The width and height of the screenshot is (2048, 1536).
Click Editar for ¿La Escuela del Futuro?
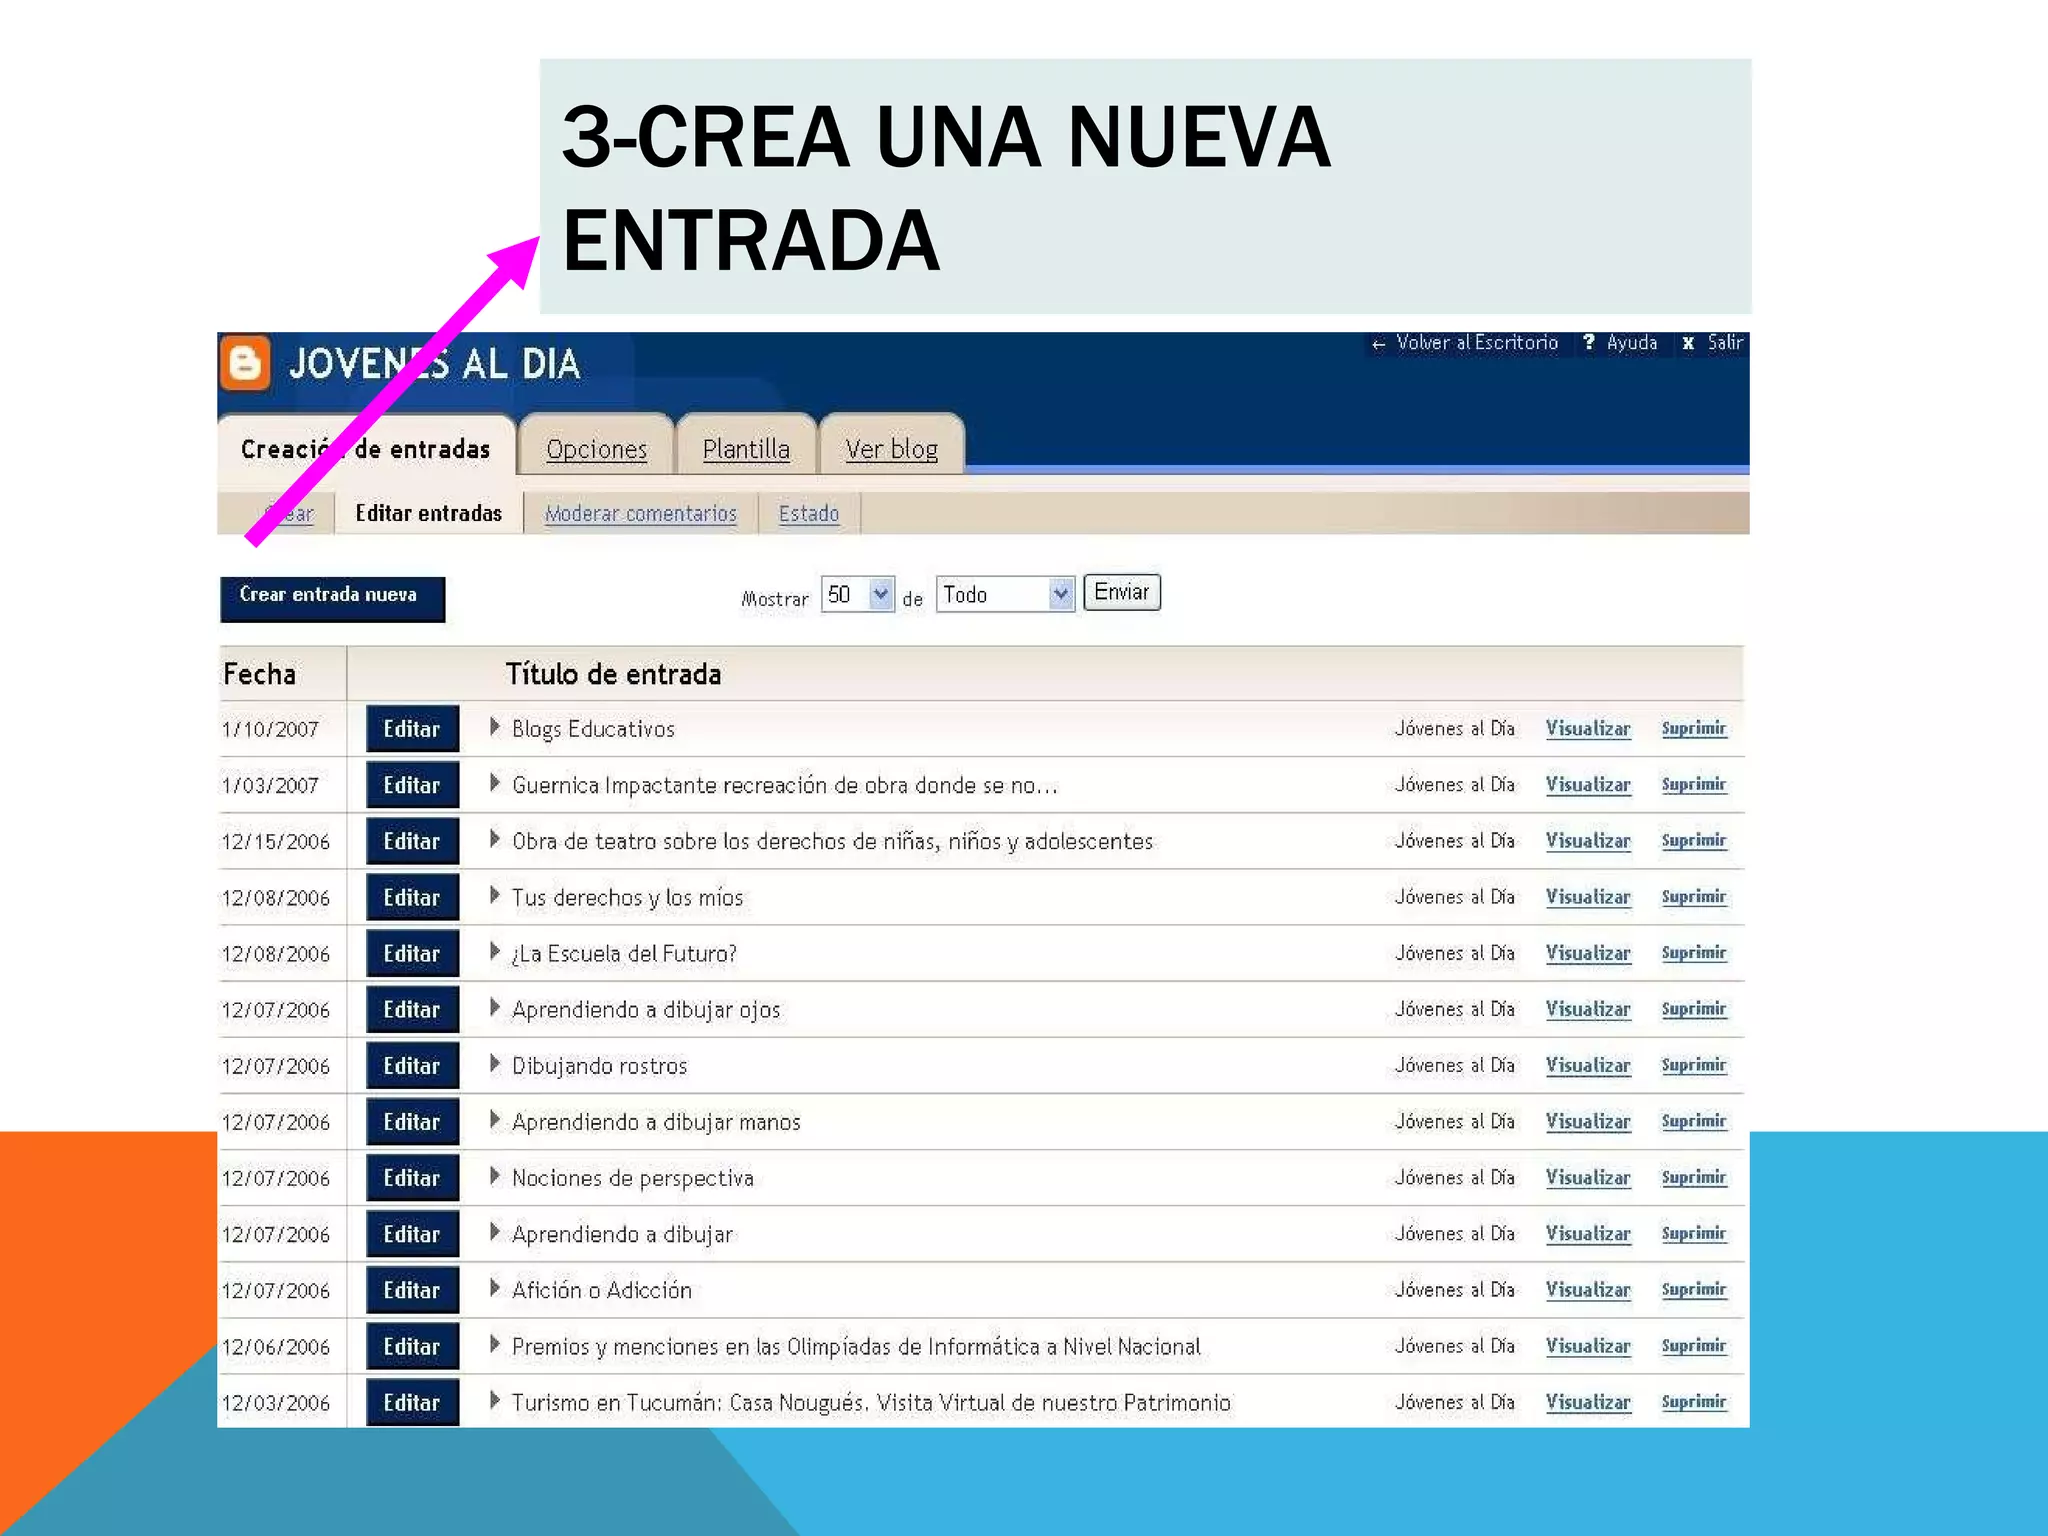click(x=412, y=953)
